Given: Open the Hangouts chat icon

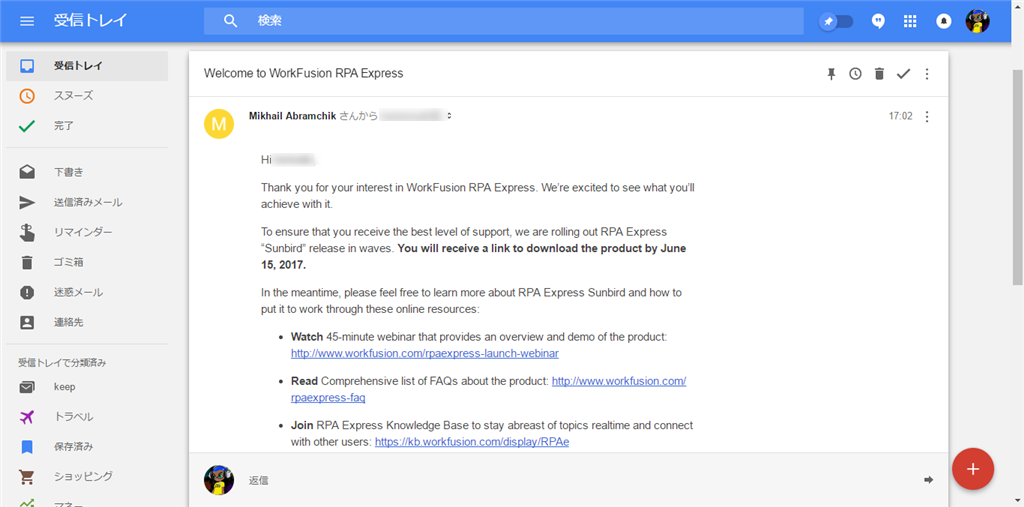Looking at the screenshot, I should [x=878, y=22].
